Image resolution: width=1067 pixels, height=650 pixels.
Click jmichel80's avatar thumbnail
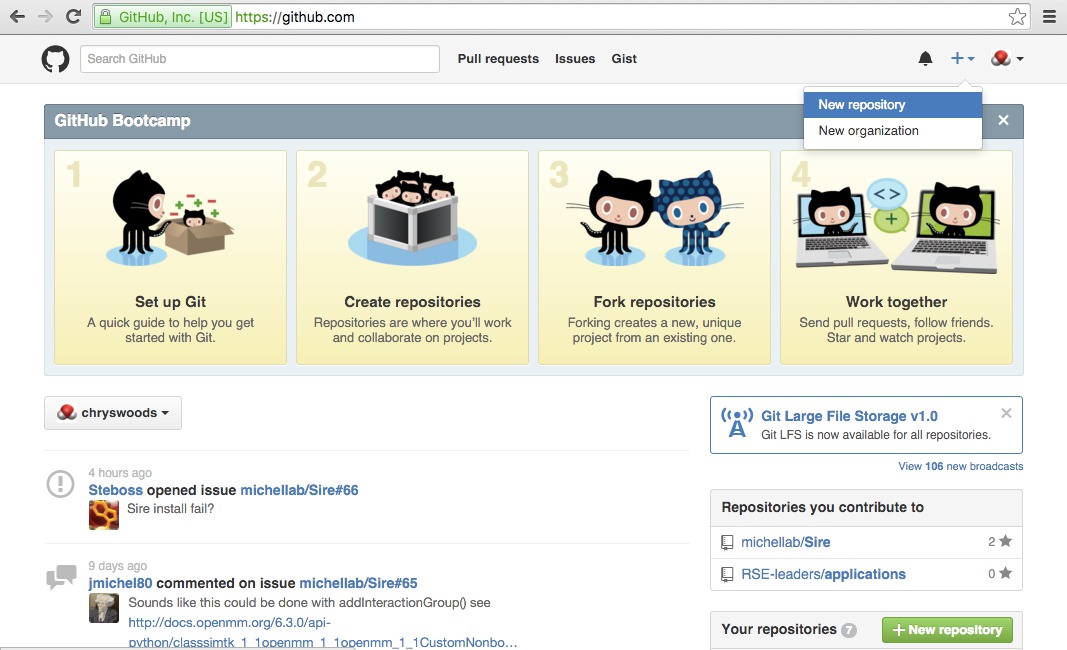(x=103, y=608)
